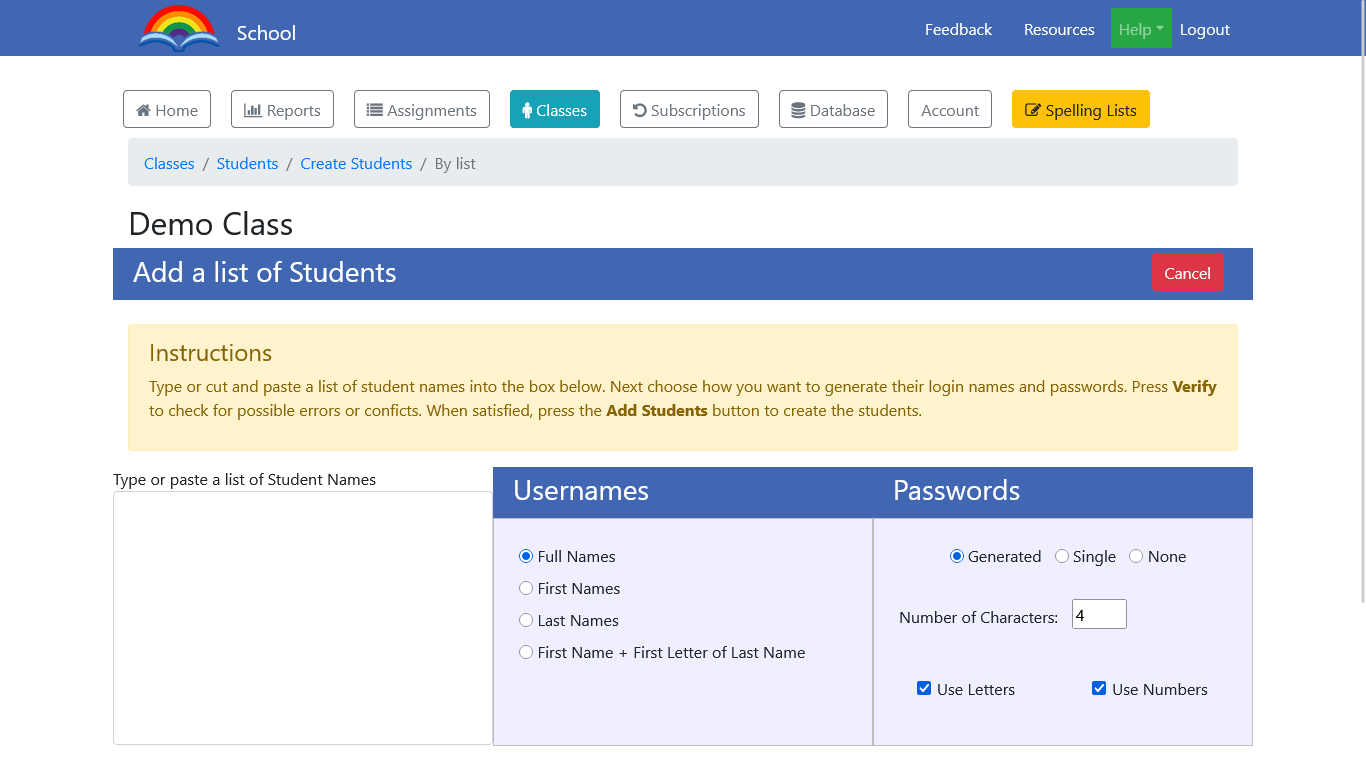Image resolution: width=1366 pixels, height=768 pixels.
Task: Open the Assignments tab
Action: 422,110
